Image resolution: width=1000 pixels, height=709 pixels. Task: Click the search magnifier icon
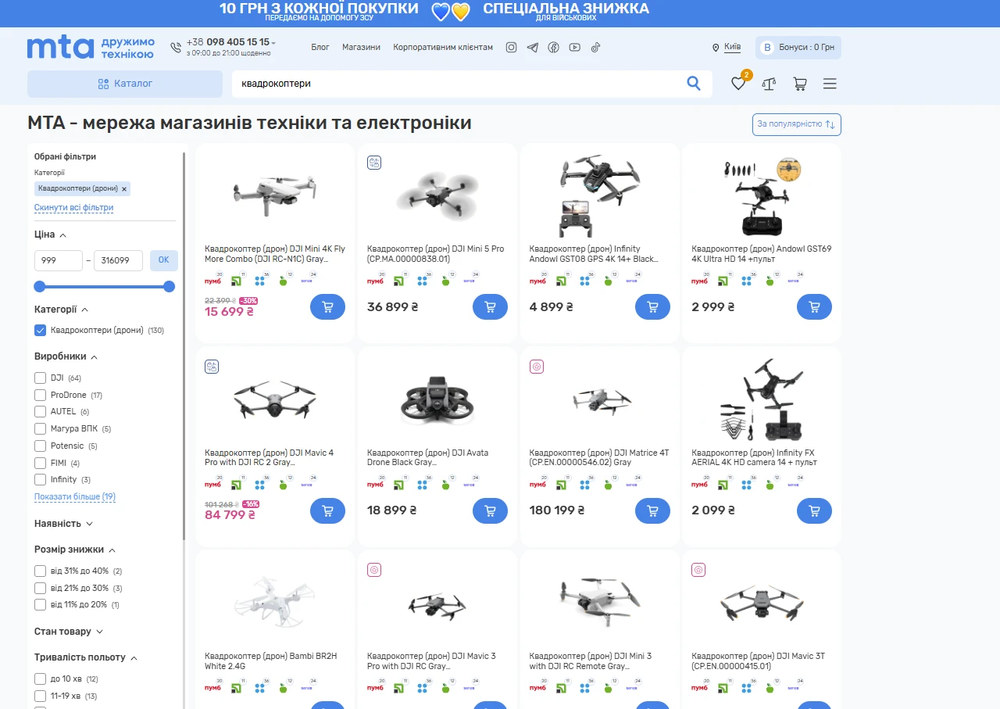point(694,83)
